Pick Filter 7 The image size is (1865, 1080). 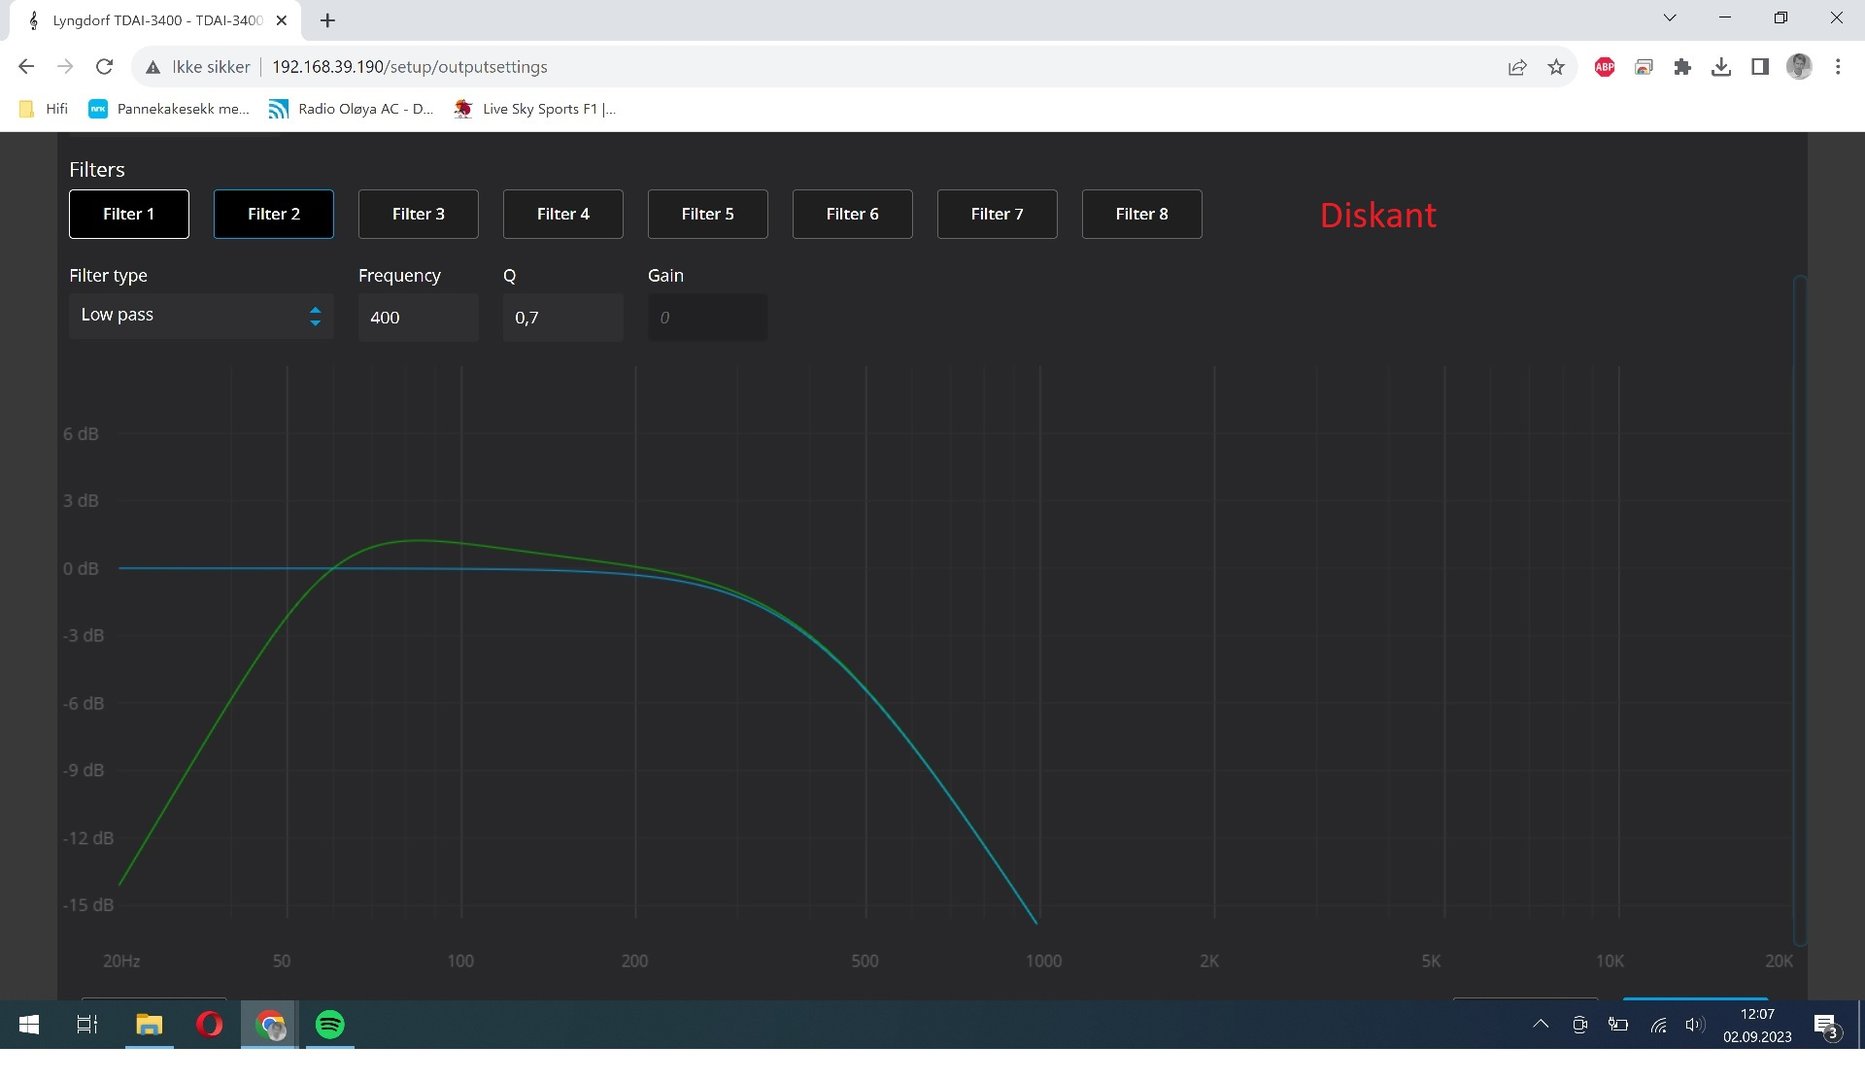997,214
